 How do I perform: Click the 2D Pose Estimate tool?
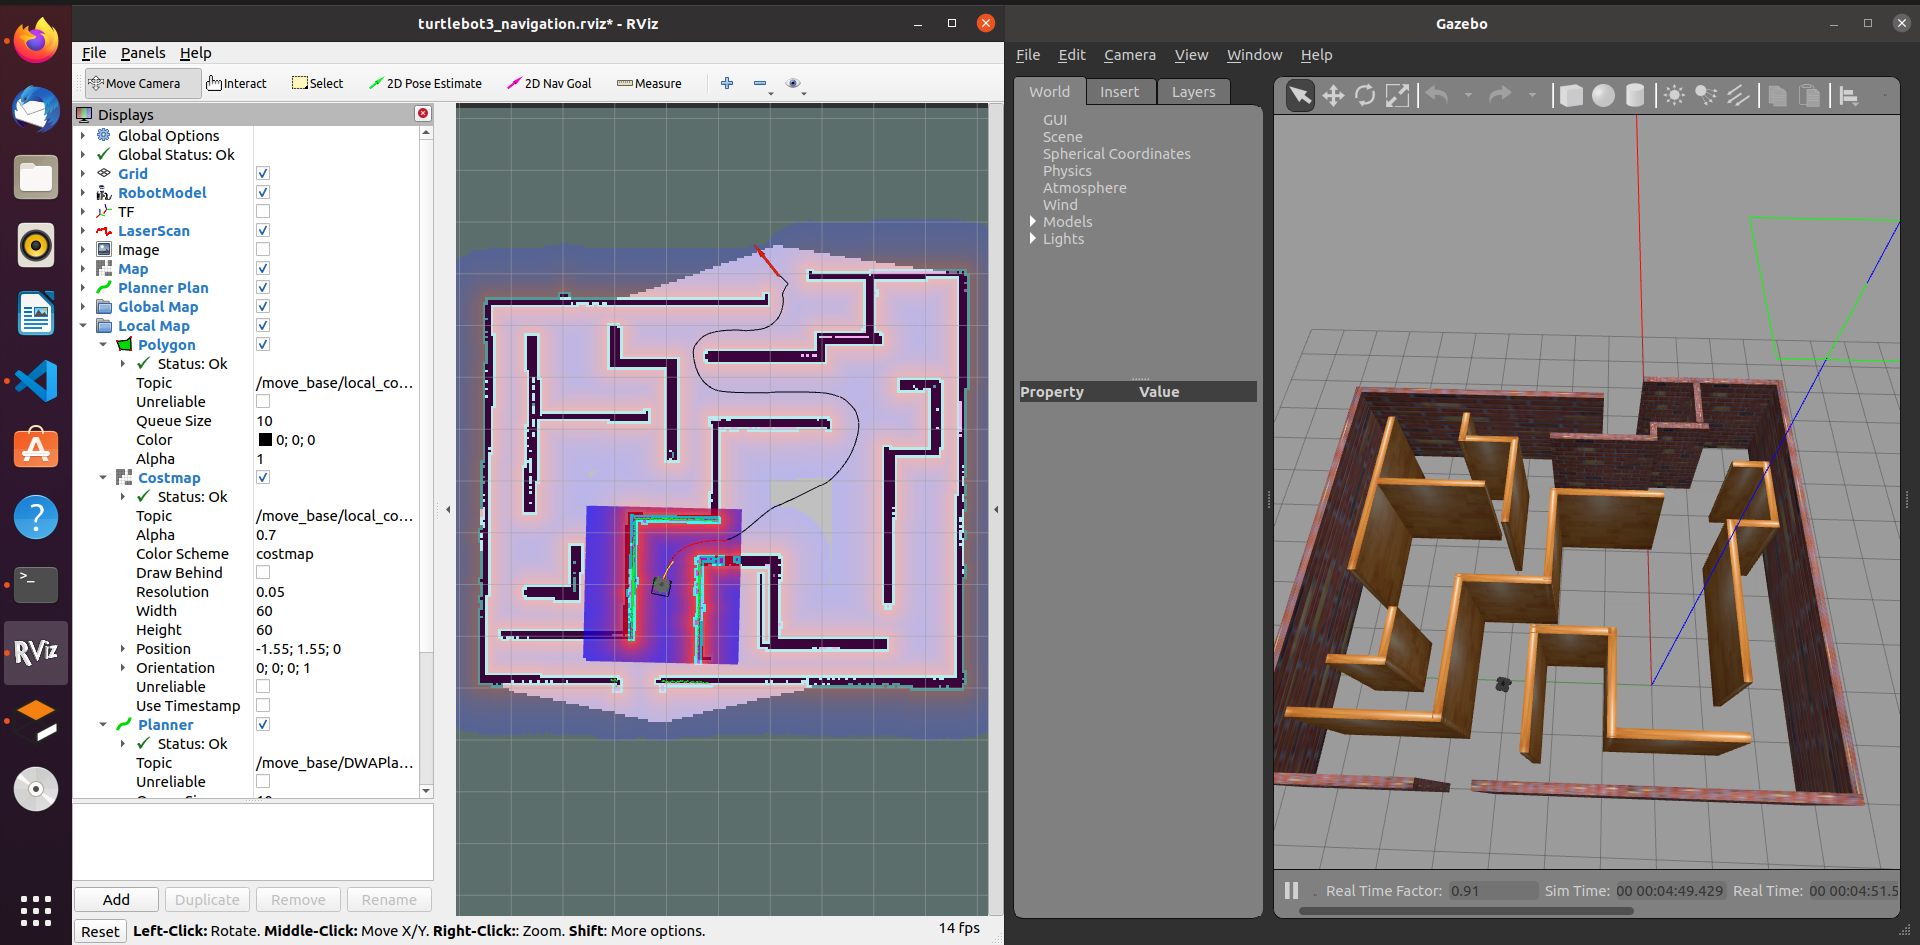[x=425, y=84]
